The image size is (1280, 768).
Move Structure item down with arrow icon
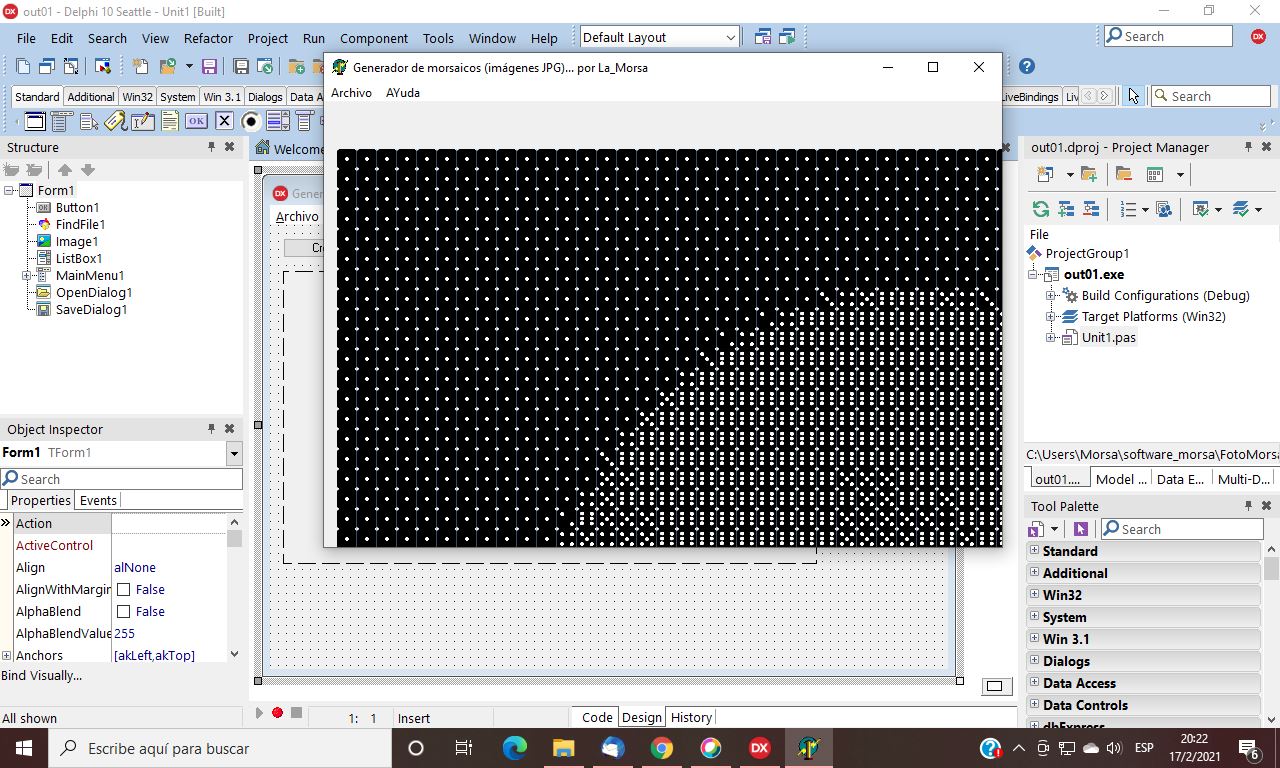pos(87,170)
